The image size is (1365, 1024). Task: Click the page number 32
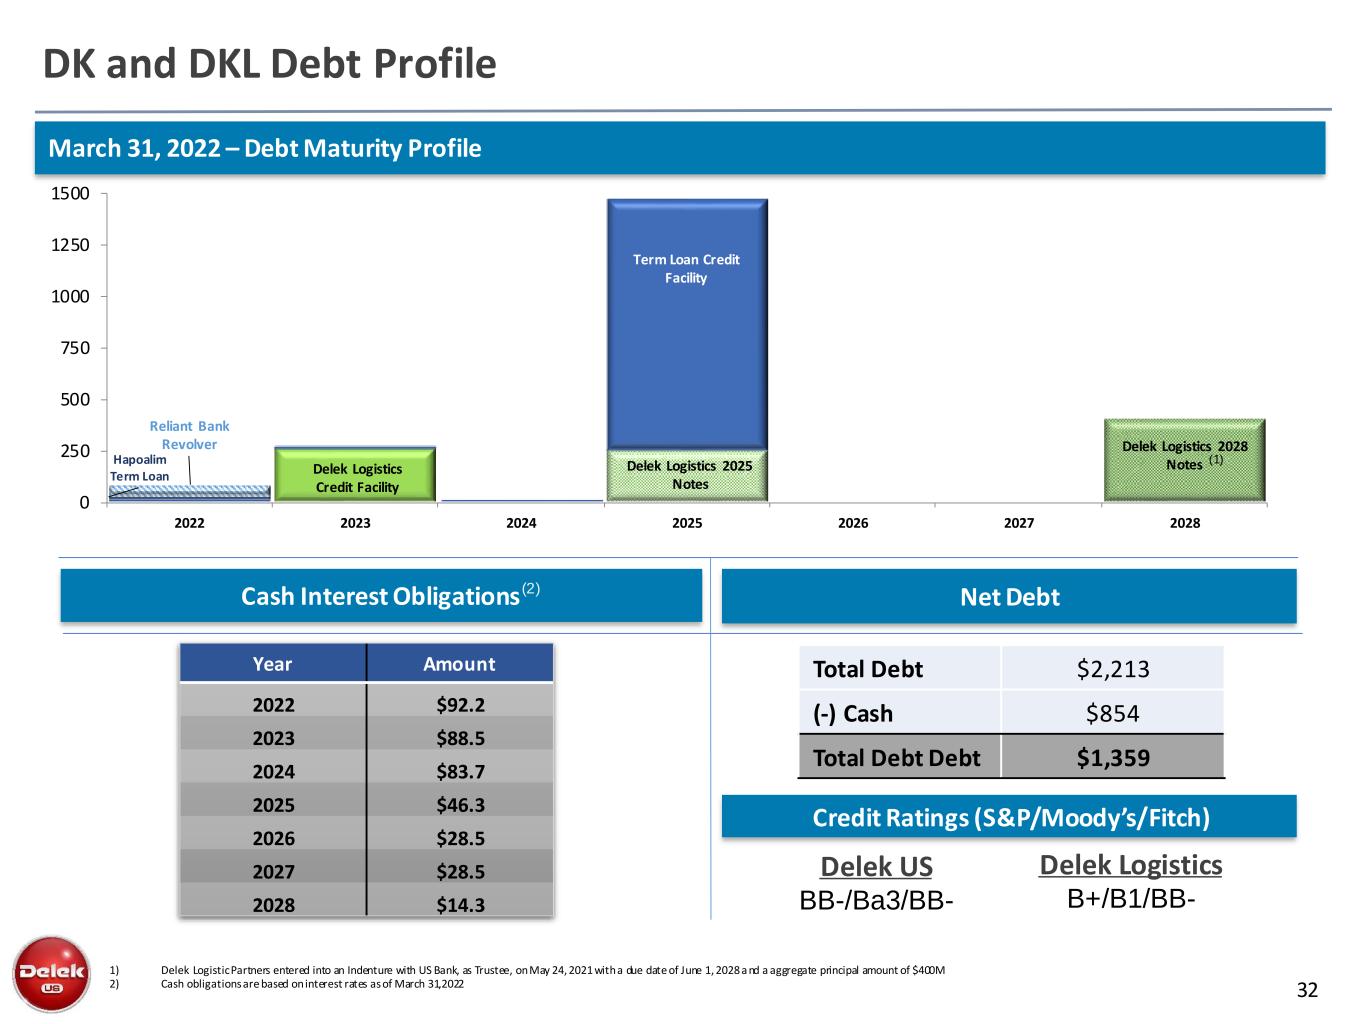coord(1307,990)
